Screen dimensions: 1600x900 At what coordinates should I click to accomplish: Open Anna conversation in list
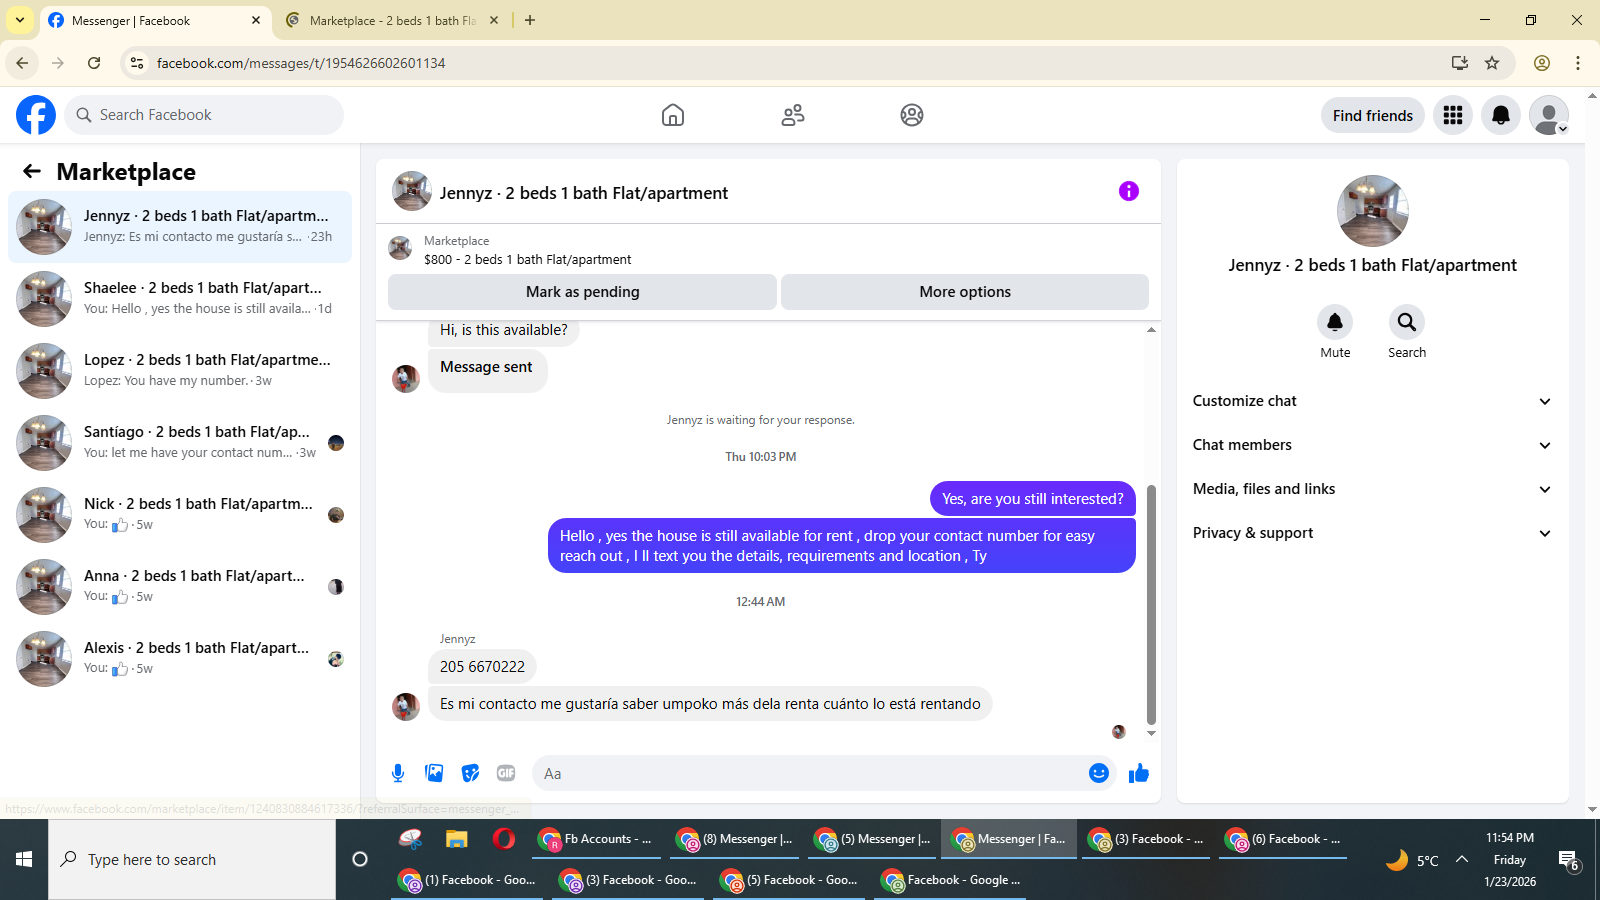tap(180, 587)
